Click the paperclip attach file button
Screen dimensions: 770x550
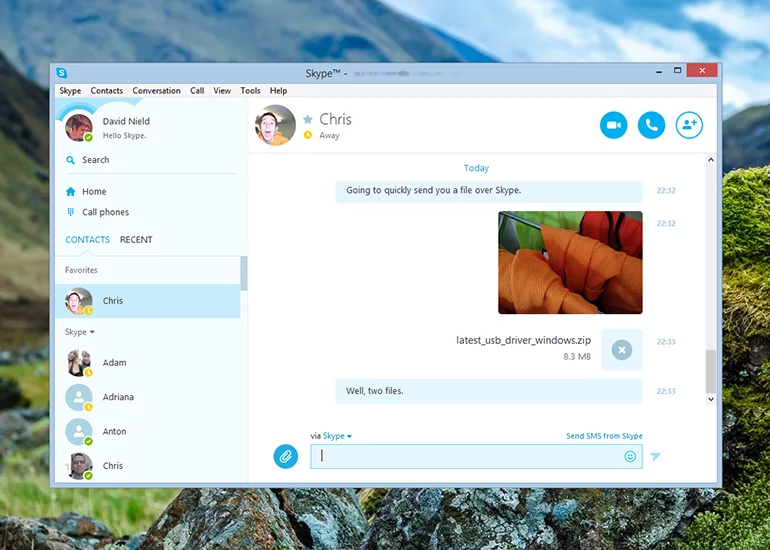click(x=285, y=456)
